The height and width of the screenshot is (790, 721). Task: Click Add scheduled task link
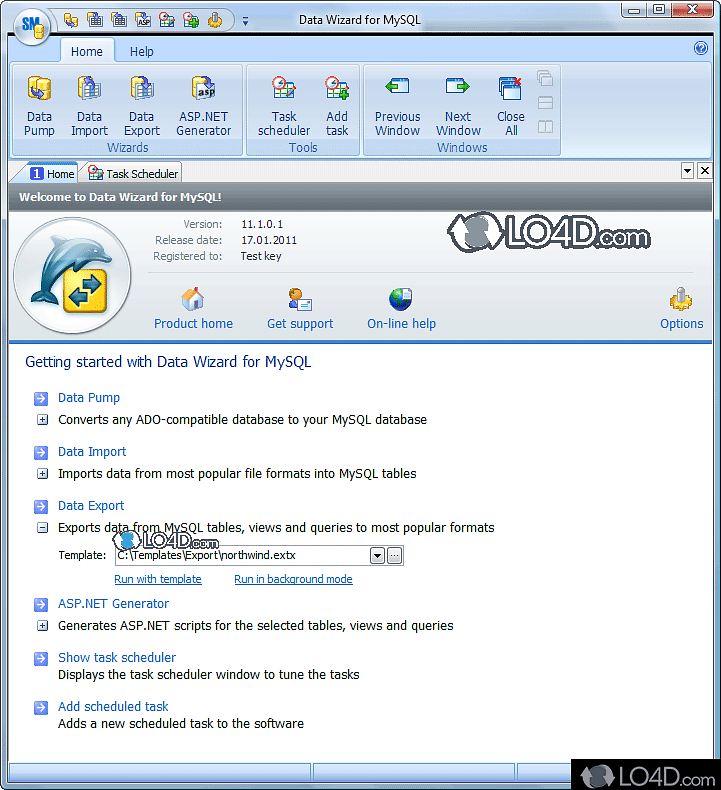113,706
